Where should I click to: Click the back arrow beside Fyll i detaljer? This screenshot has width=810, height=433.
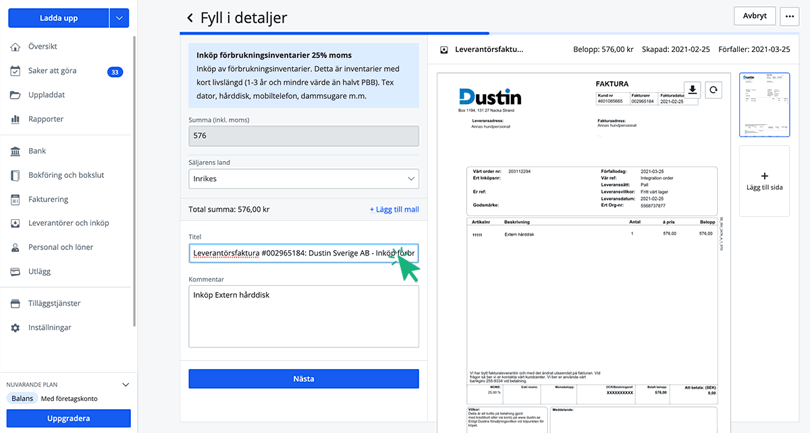[190, 18]
